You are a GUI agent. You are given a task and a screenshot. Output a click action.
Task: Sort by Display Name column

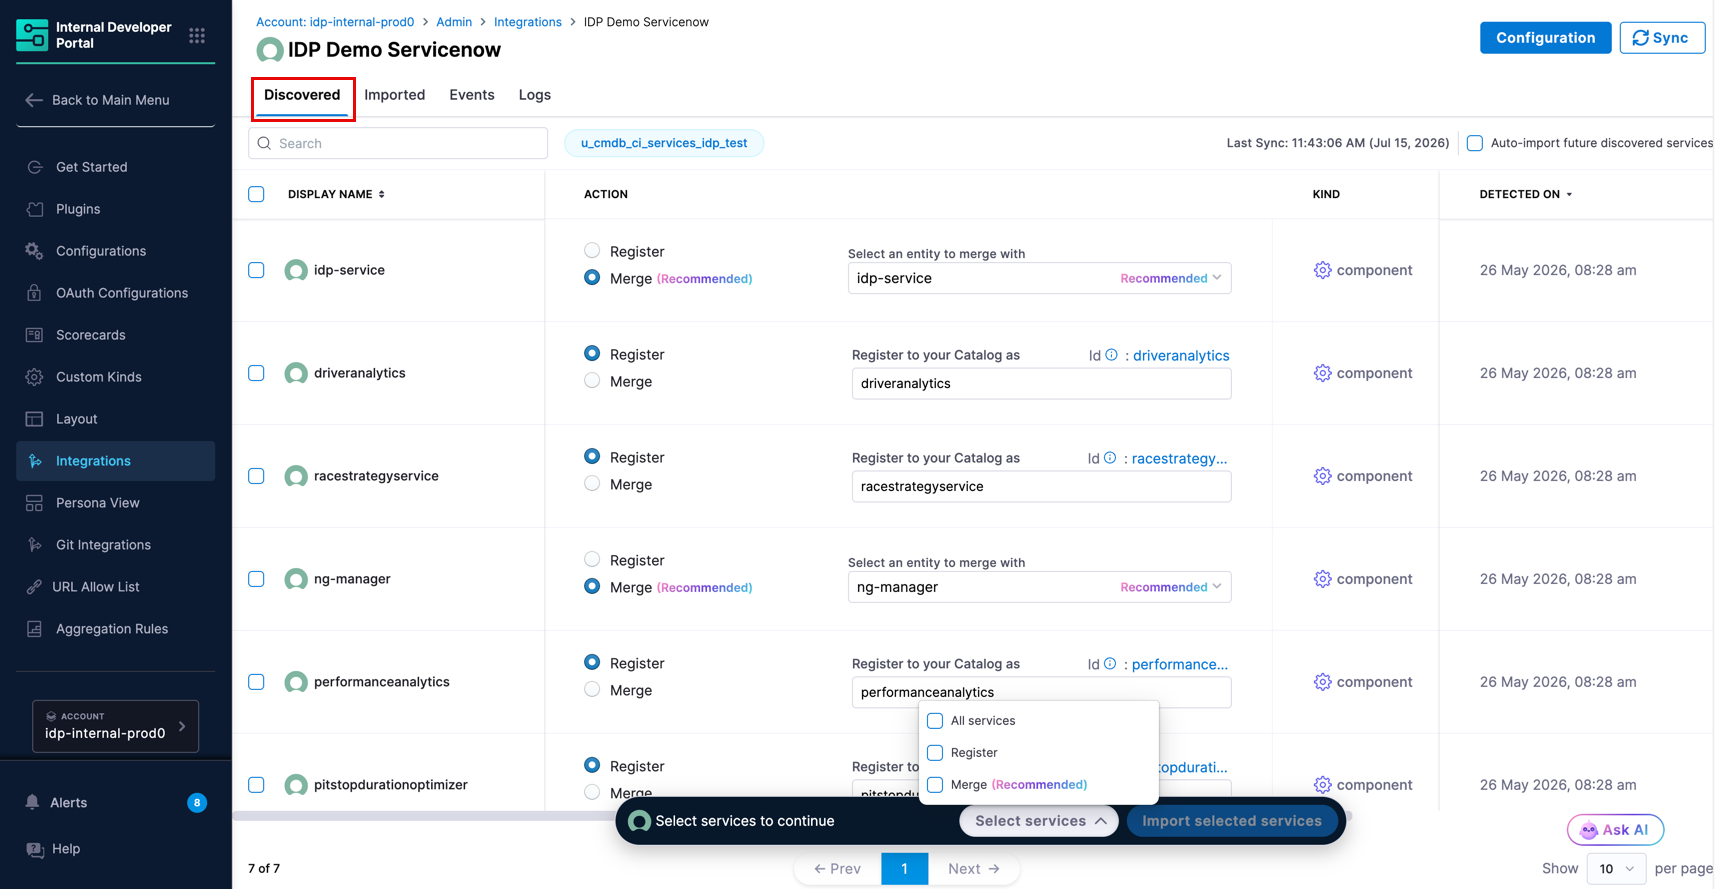pos(336,194)
